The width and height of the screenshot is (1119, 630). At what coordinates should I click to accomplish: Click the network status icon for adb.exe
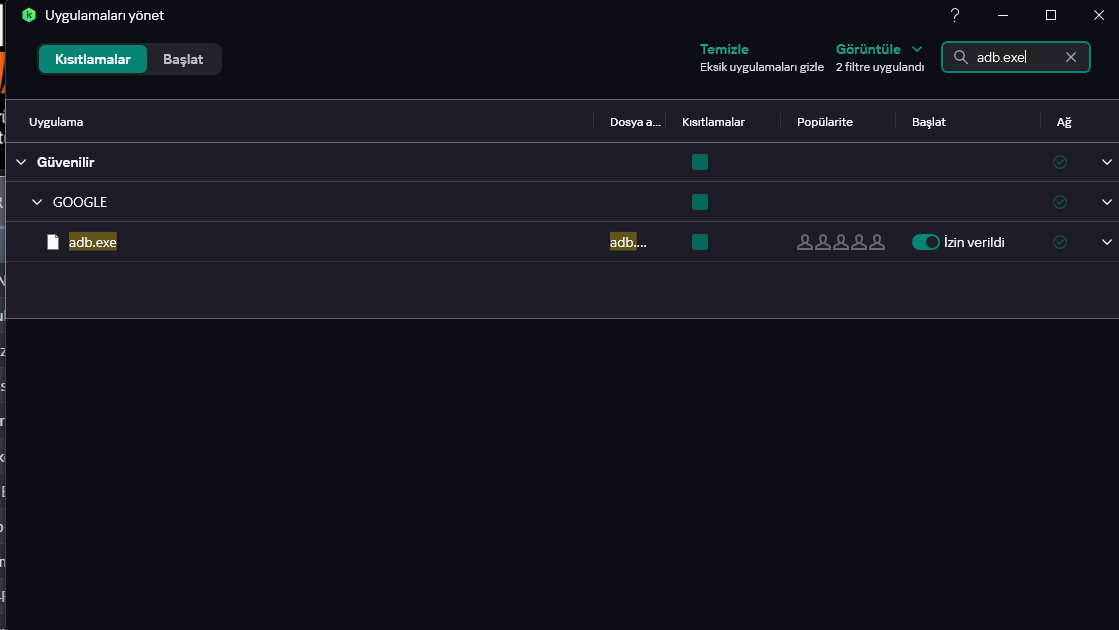tap(1060, 242)
